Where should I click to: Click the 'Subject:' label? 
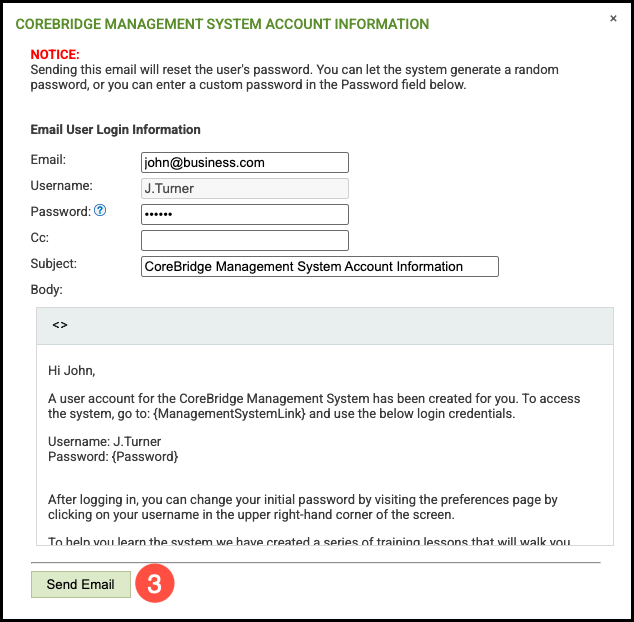53,264
